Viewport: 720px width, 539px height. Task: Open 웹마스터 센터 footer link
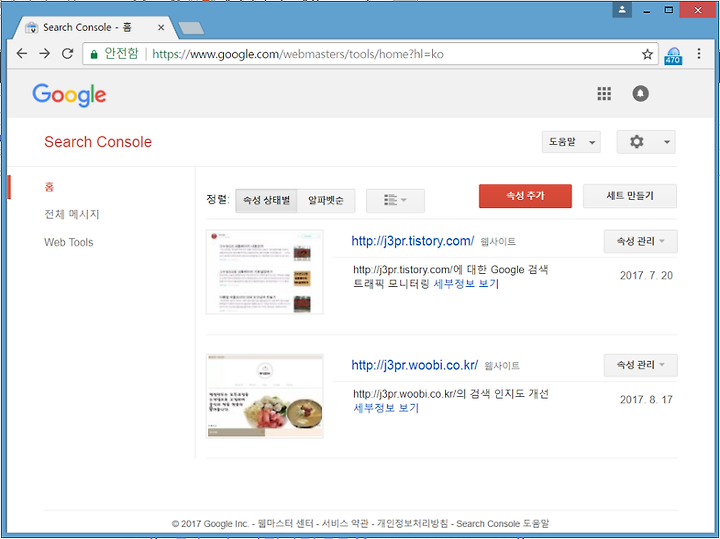[x=286, y=523]
